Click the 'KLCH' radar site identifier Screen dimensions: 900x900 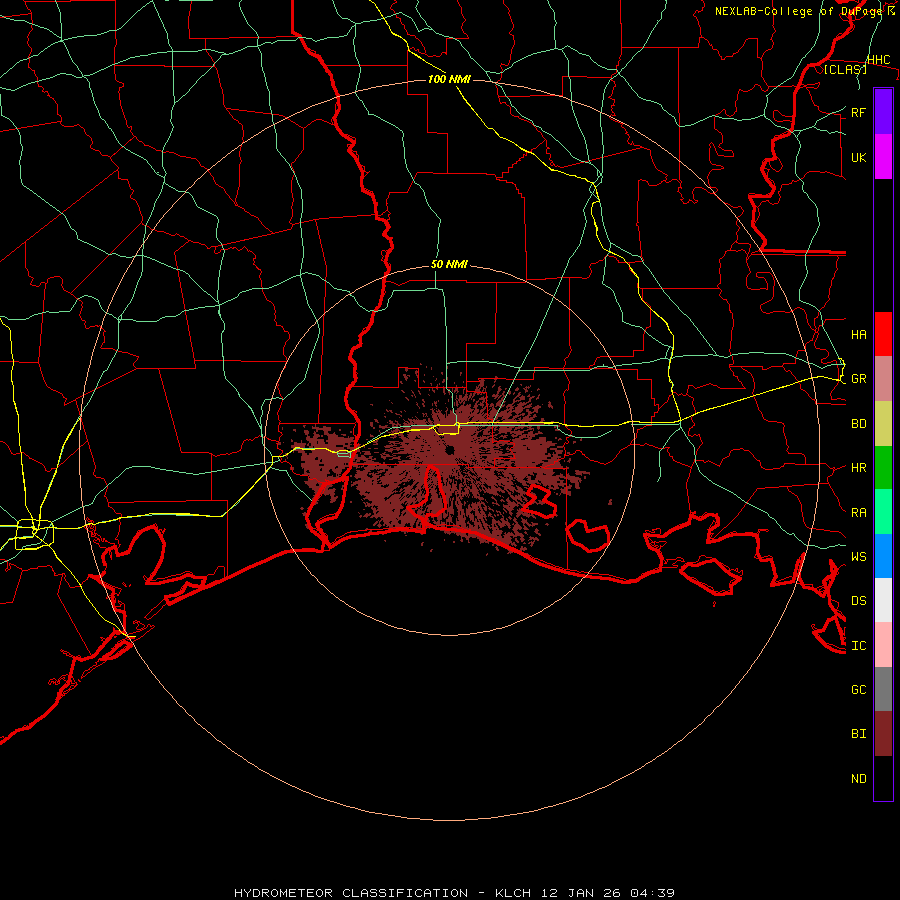click(x=513, y=893)
